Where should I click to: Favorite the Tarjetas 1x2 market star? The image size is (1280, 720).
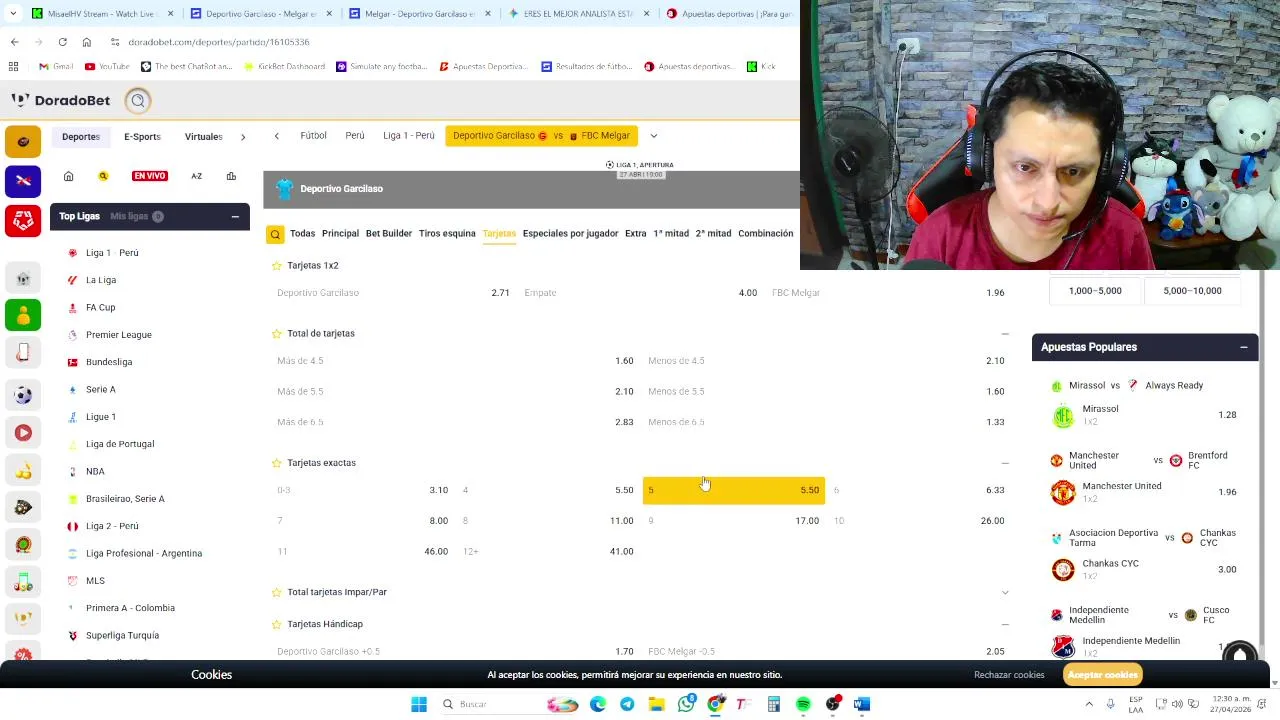click(x=277, y=265)
